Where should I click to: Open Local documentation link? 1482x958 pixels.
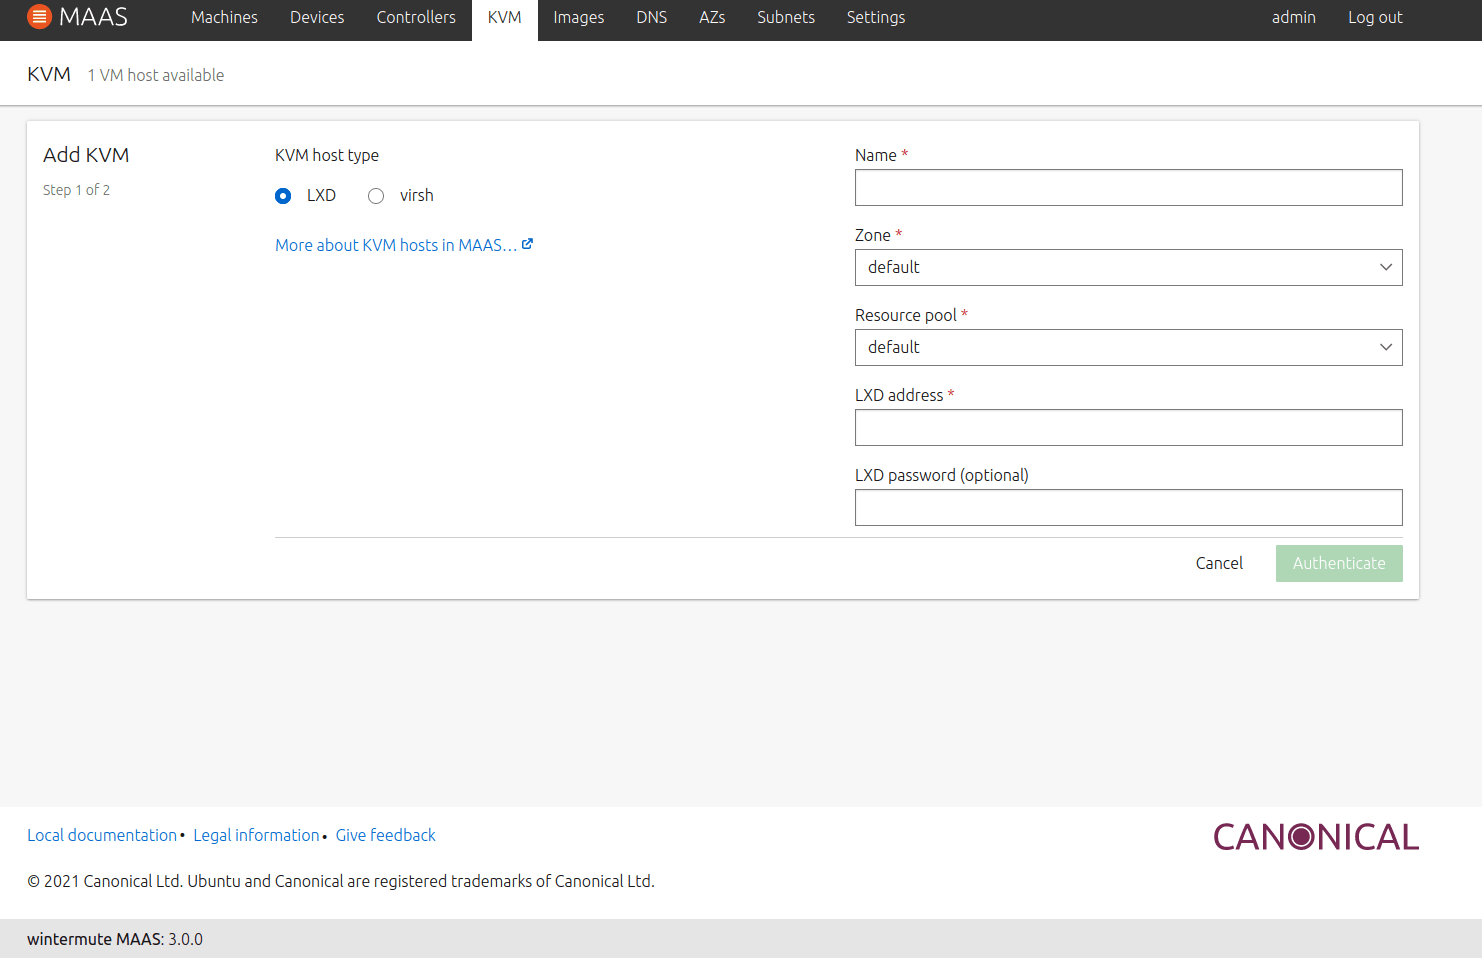[102, 835]
